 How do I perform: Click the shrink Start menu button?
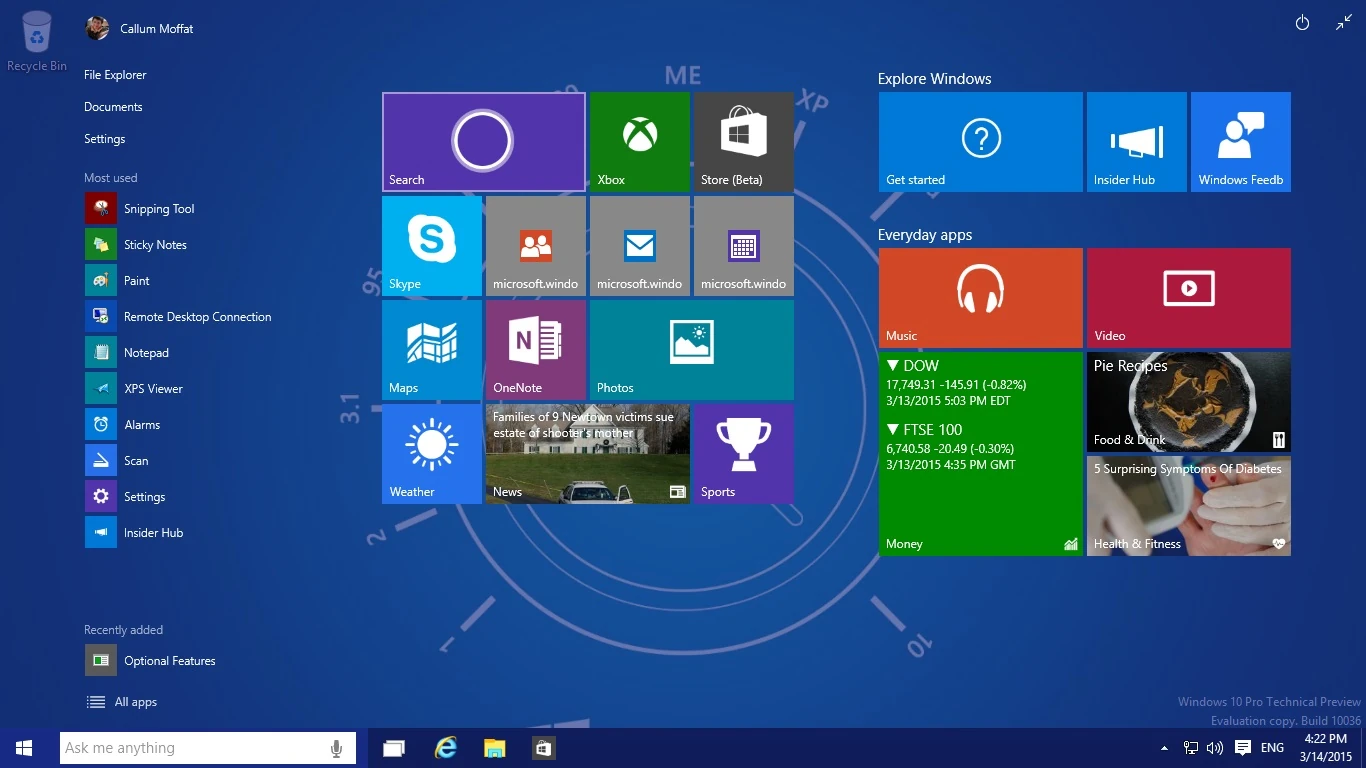coord(1344,23)
